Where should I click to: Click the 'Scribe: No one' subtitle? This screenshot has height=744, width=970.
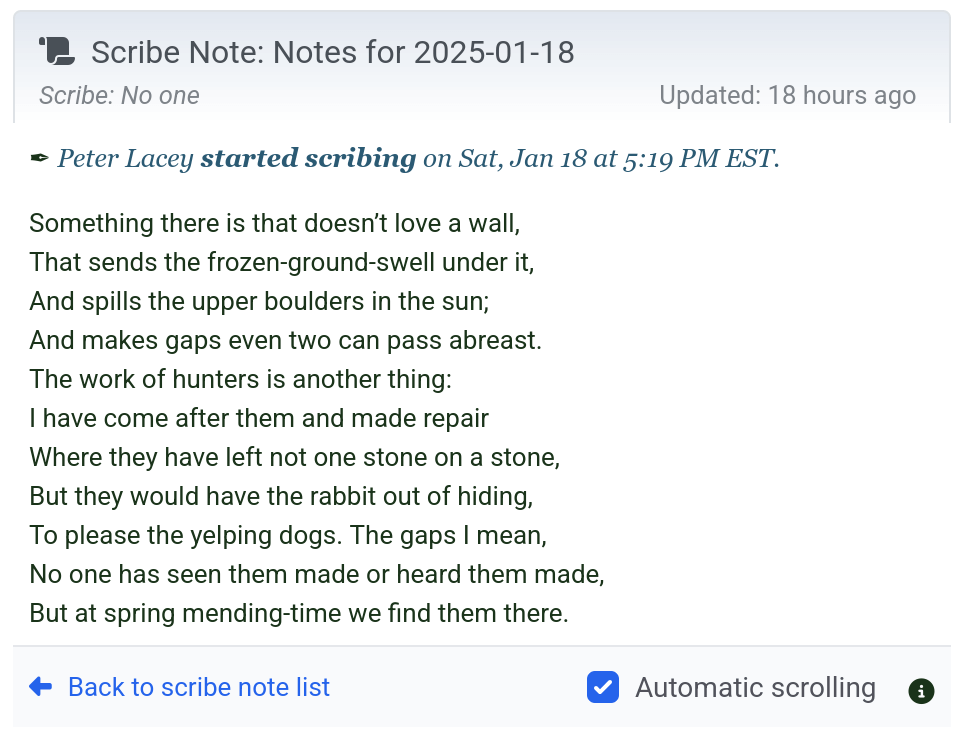coord(119,96)
